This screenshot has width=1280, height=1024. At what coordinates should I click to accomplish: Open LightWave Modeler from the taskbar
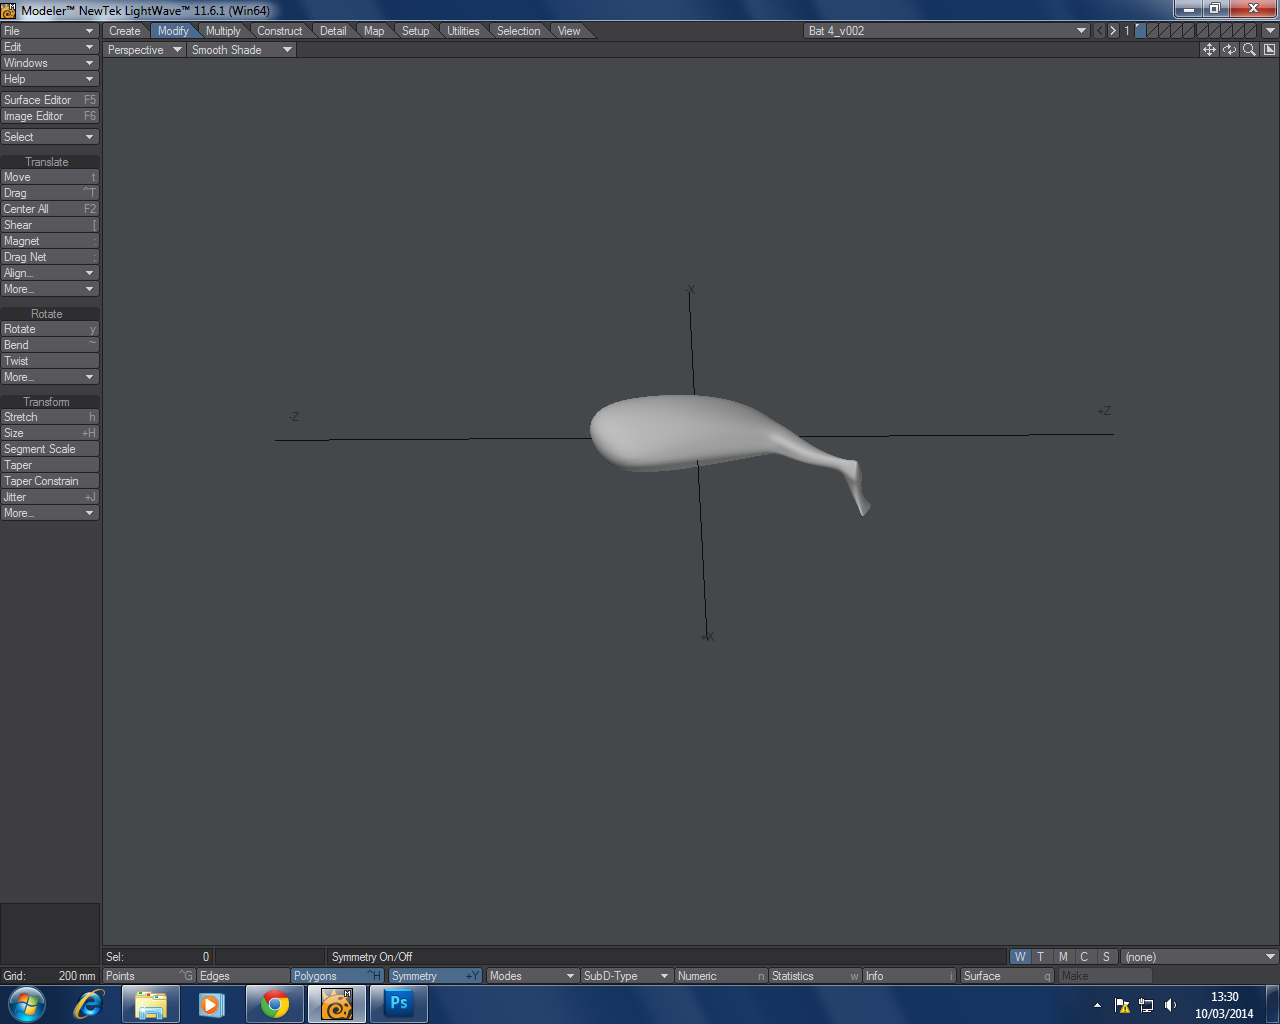pyautogui.click(x=336, y=1003)
